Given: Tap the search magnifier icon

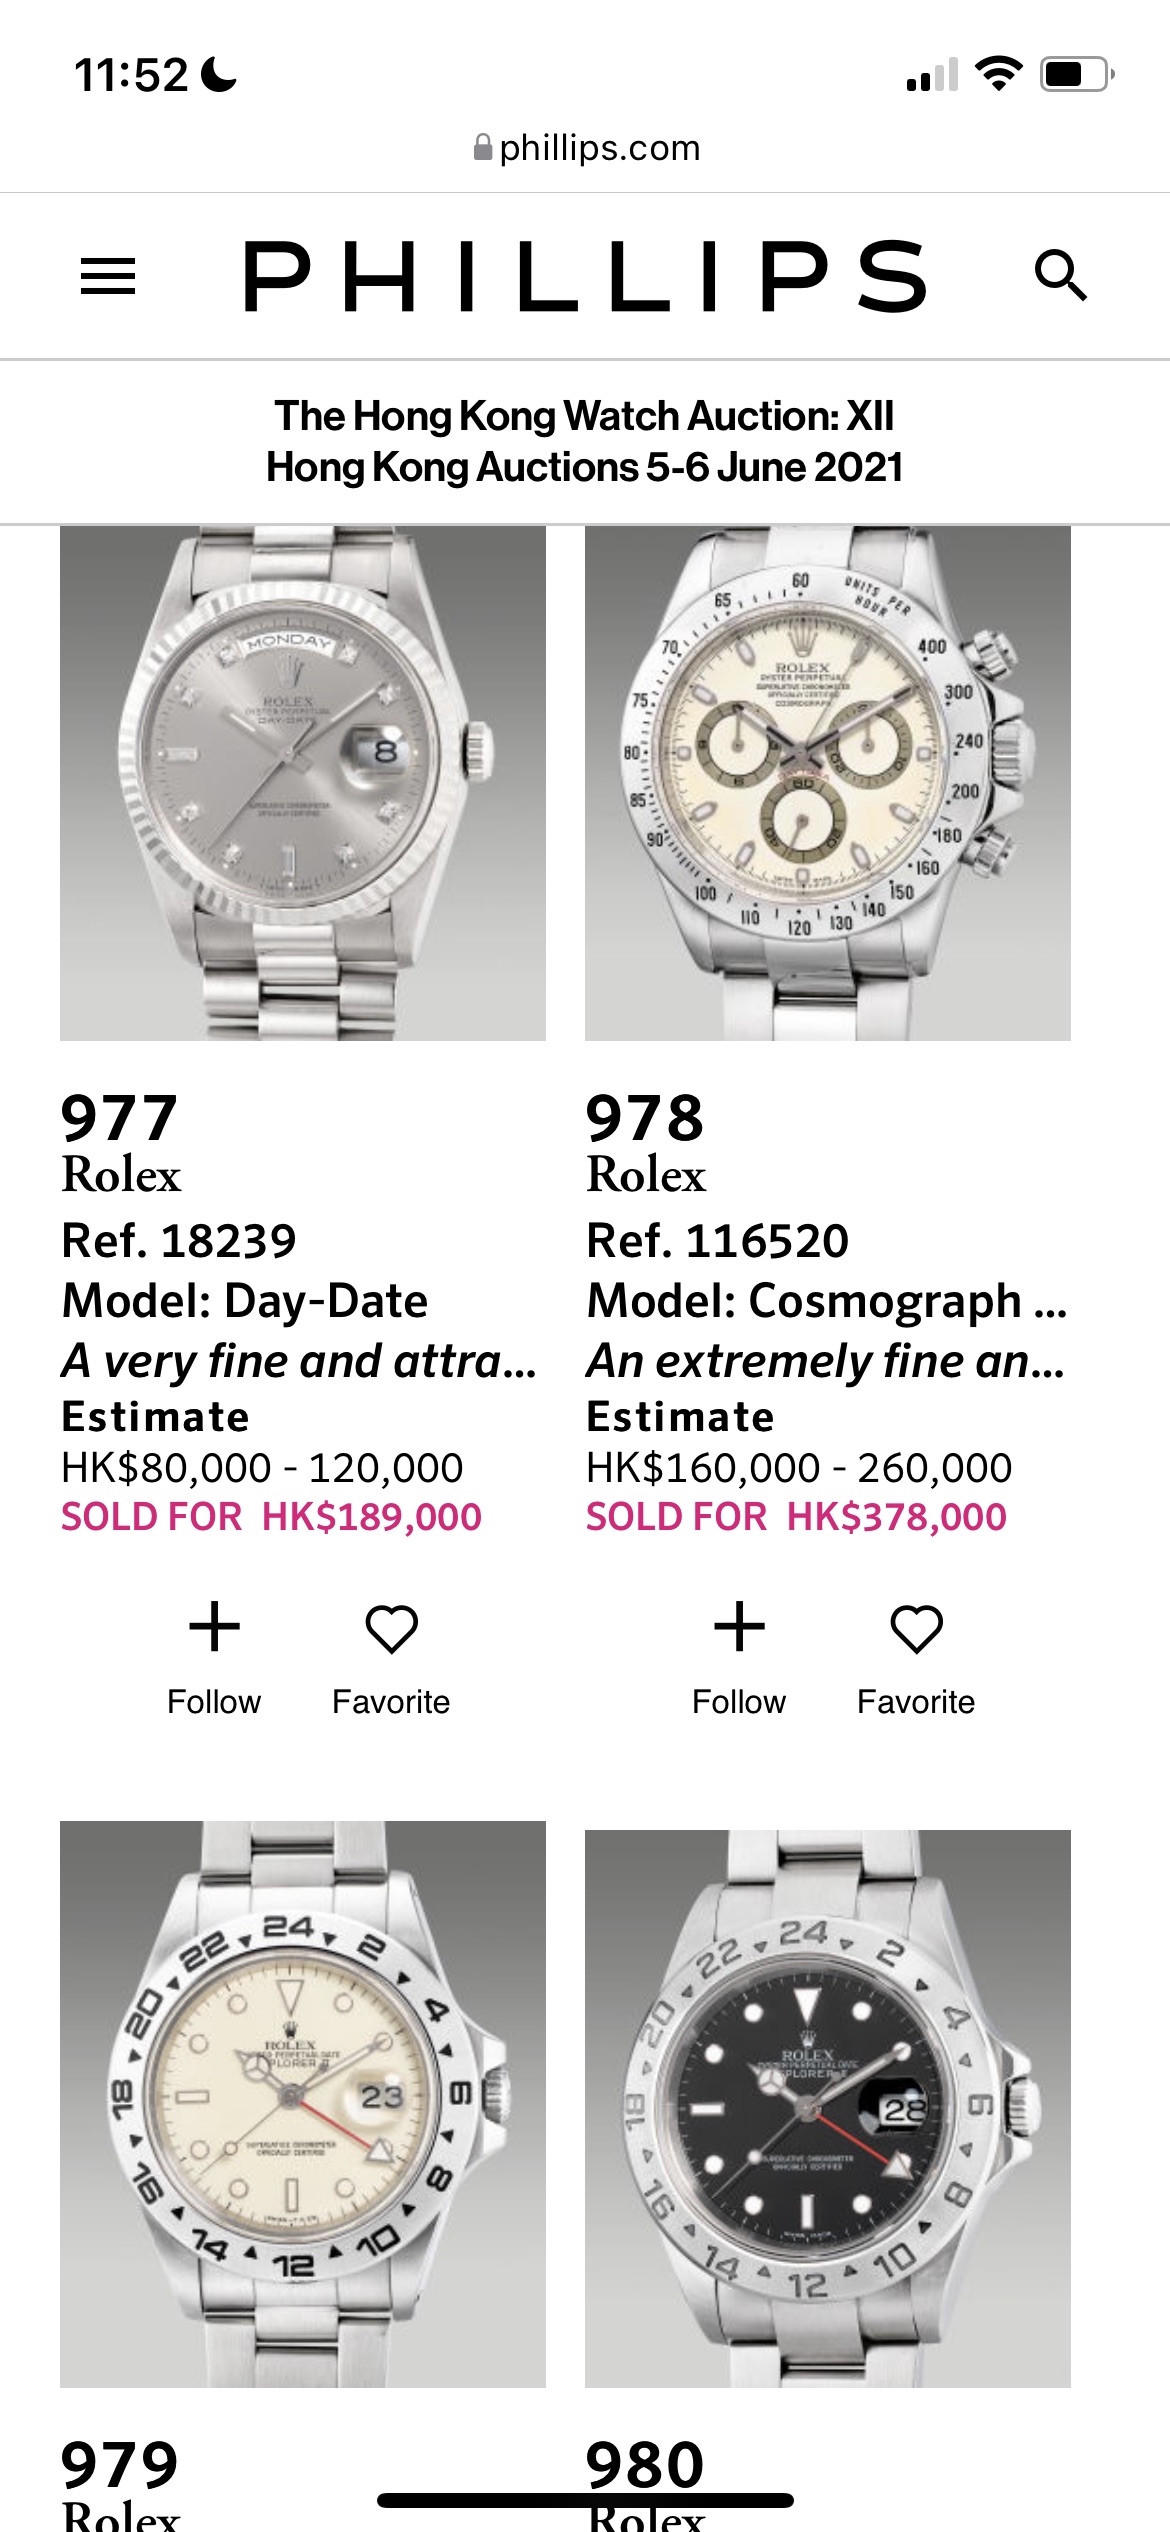Looking at the screenshot, I should click(1060, 276).
